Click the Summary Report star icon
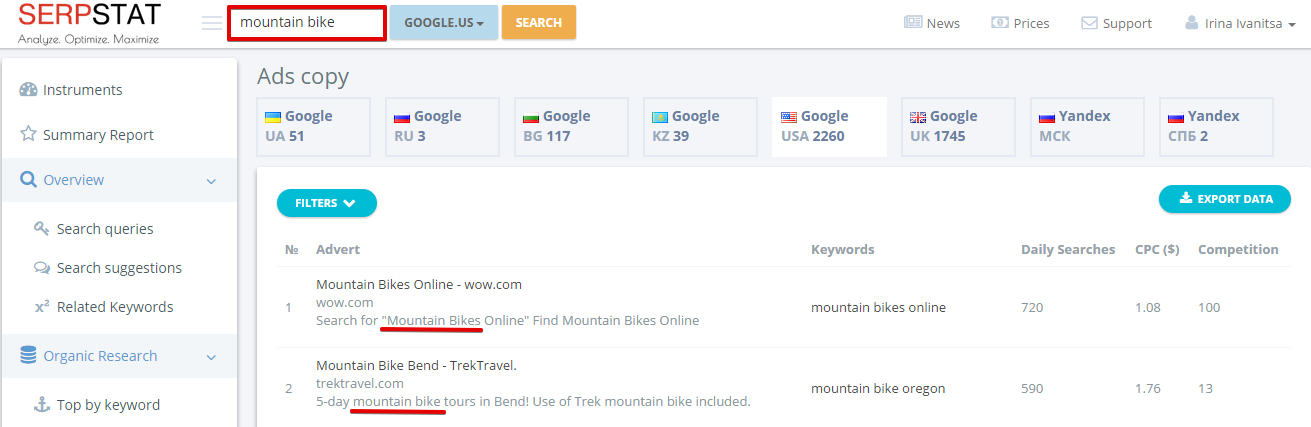This screenshot has width=1311, height=427. click(28, 134)
